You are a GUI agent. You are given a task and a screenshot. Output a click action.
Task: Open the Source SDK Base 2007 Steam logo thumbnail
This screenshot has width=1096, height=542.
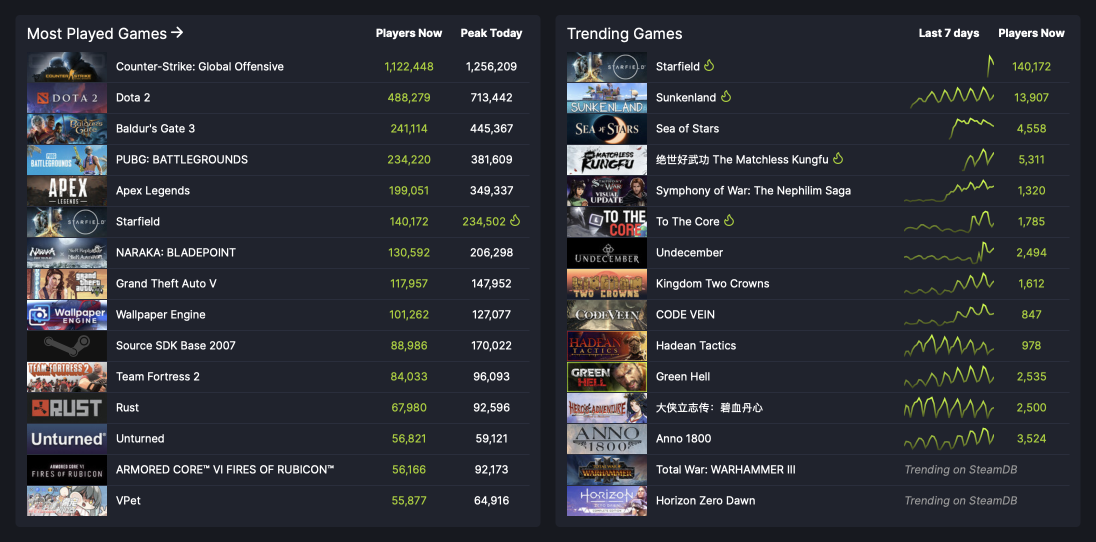(67, 345)
